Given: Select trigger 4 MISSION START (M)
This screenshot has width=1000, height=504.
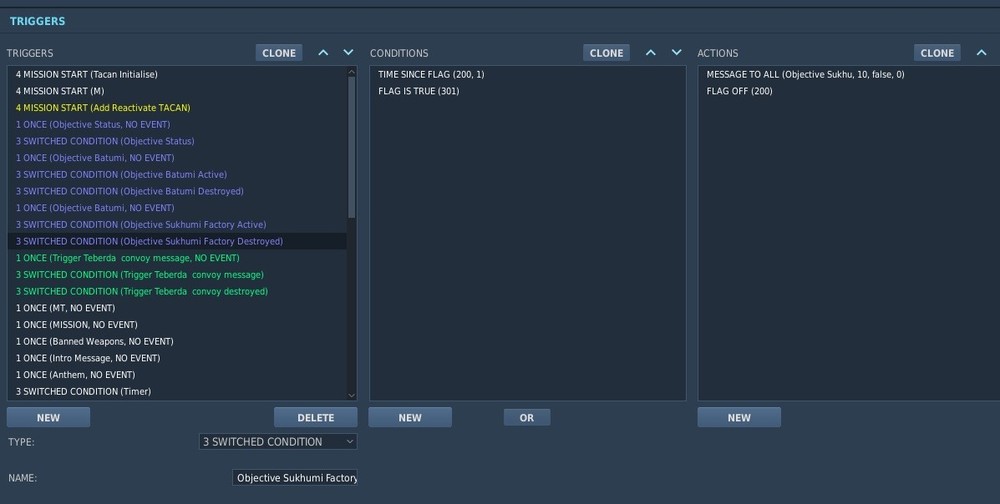Looking at the screenshot, I should [x=177, y=91].
